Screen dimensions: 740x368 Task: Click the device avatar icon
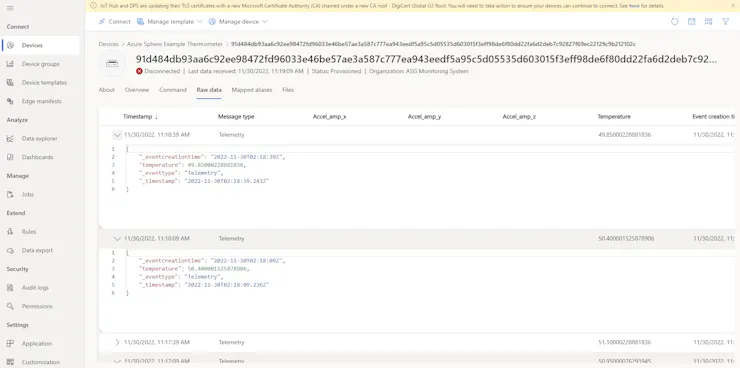pos(112,64)
